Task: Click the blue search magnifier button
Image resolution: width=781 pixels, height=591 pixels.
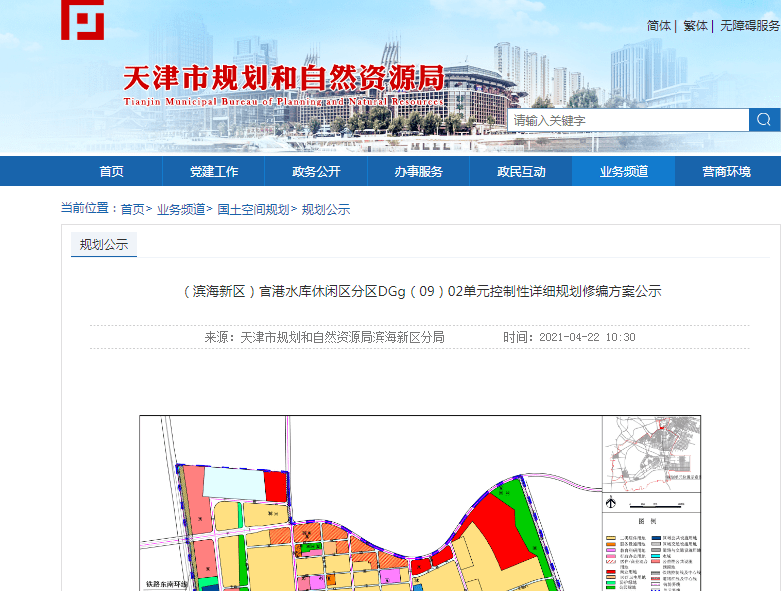Action: pos(764,120)
